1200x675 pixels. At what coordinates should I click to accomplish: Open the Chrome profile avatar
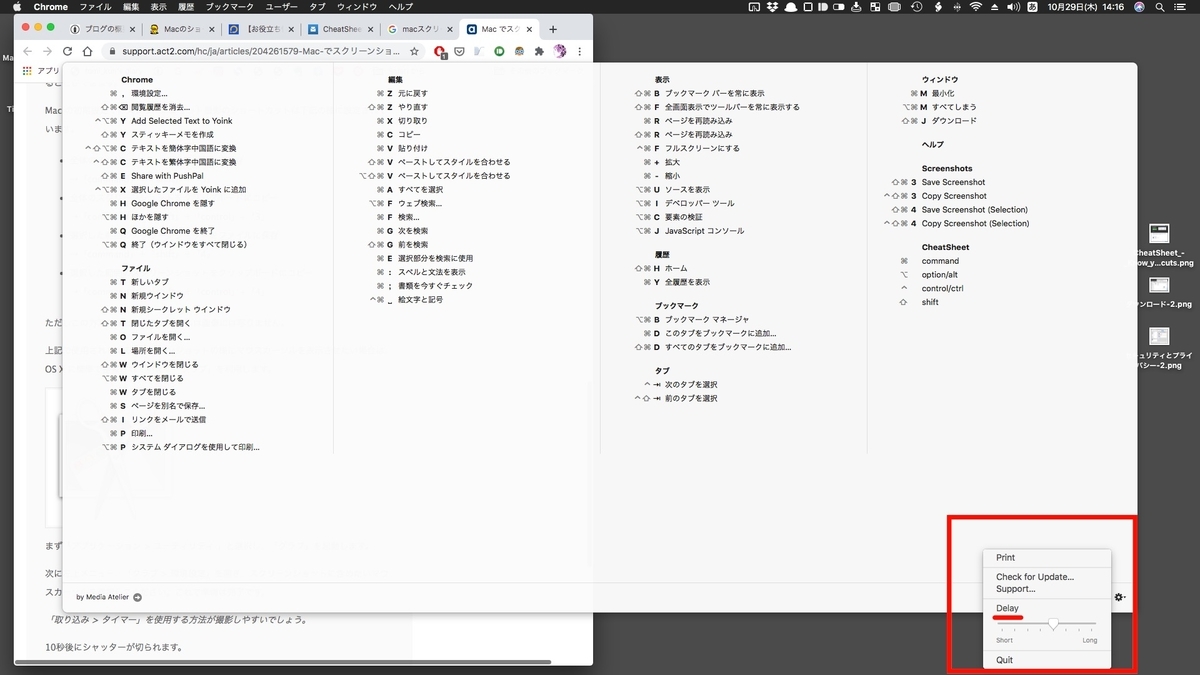pos(559,51)
